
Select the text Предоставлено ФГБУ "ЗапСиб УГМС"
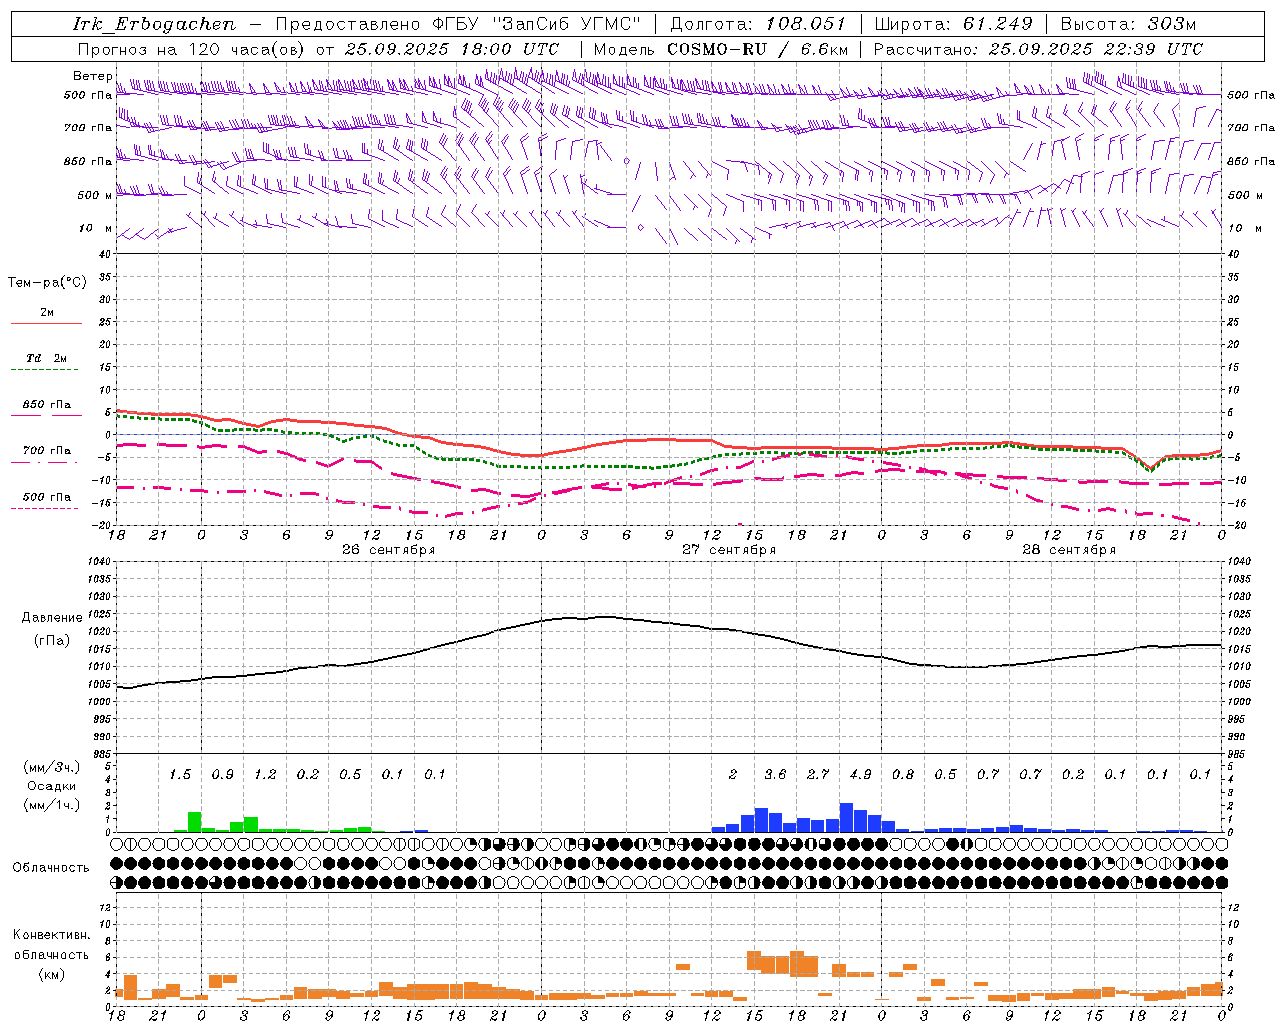458,24
